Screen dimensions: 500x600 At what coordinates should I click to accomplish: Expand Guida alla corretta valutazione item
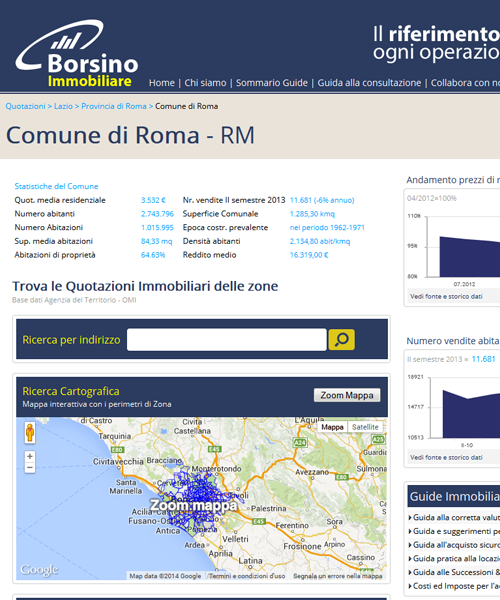point(454,517)
